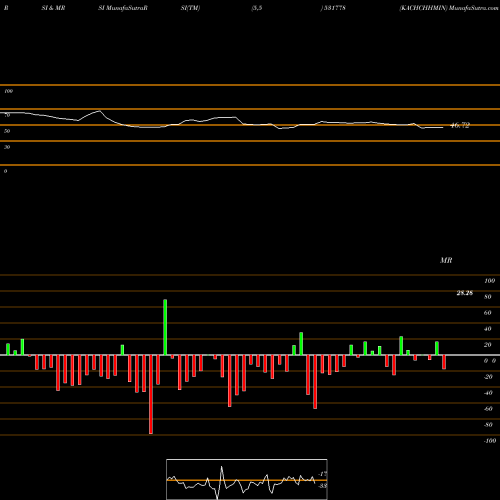Click the 'MR' panel label
The height and width of the screenshot is (500, 500).
click(x=446, y=260)
